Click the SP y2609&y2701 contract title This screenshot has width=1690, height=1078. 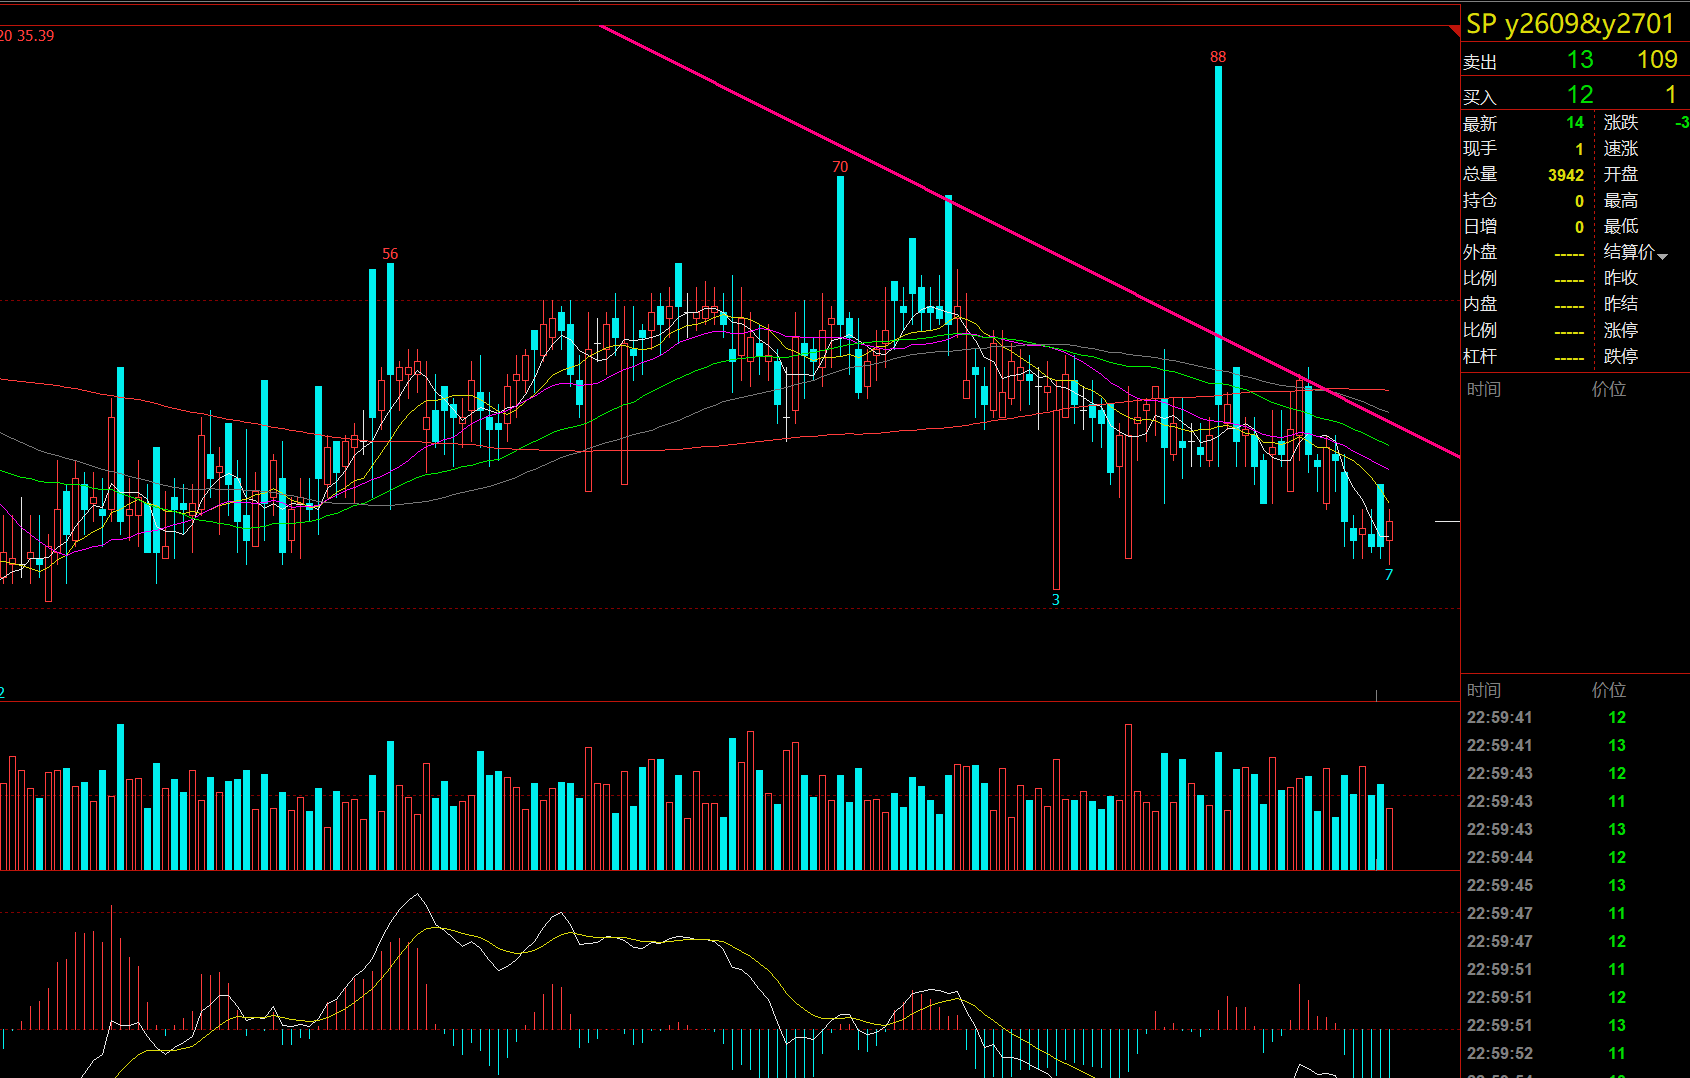pos(1570,24)
